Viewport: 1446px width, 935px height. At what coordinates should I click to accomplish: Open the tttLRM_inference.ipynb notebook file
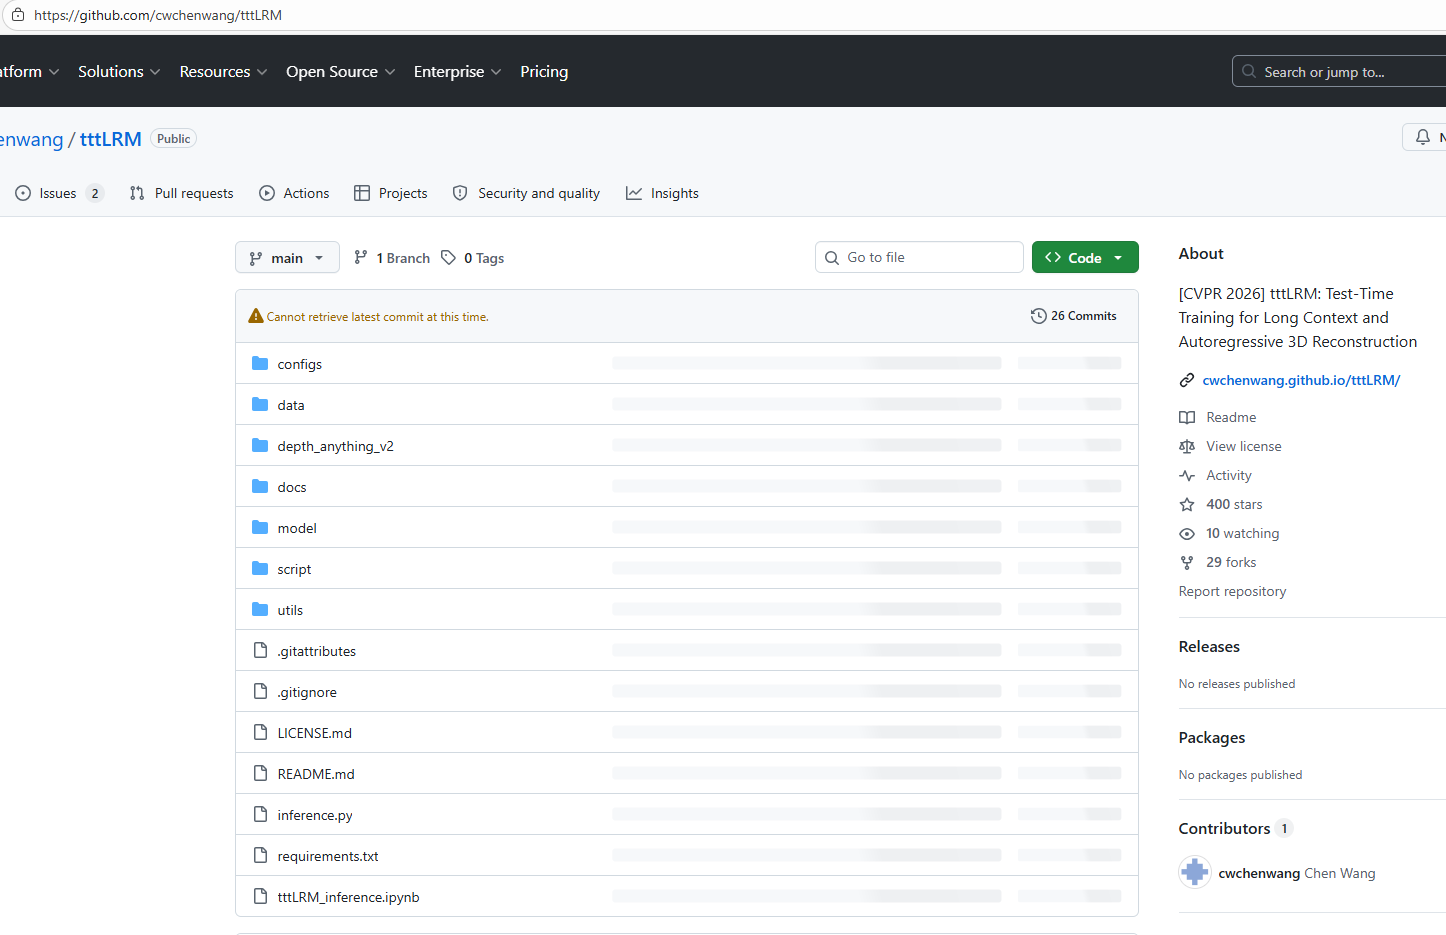(348, 898)
